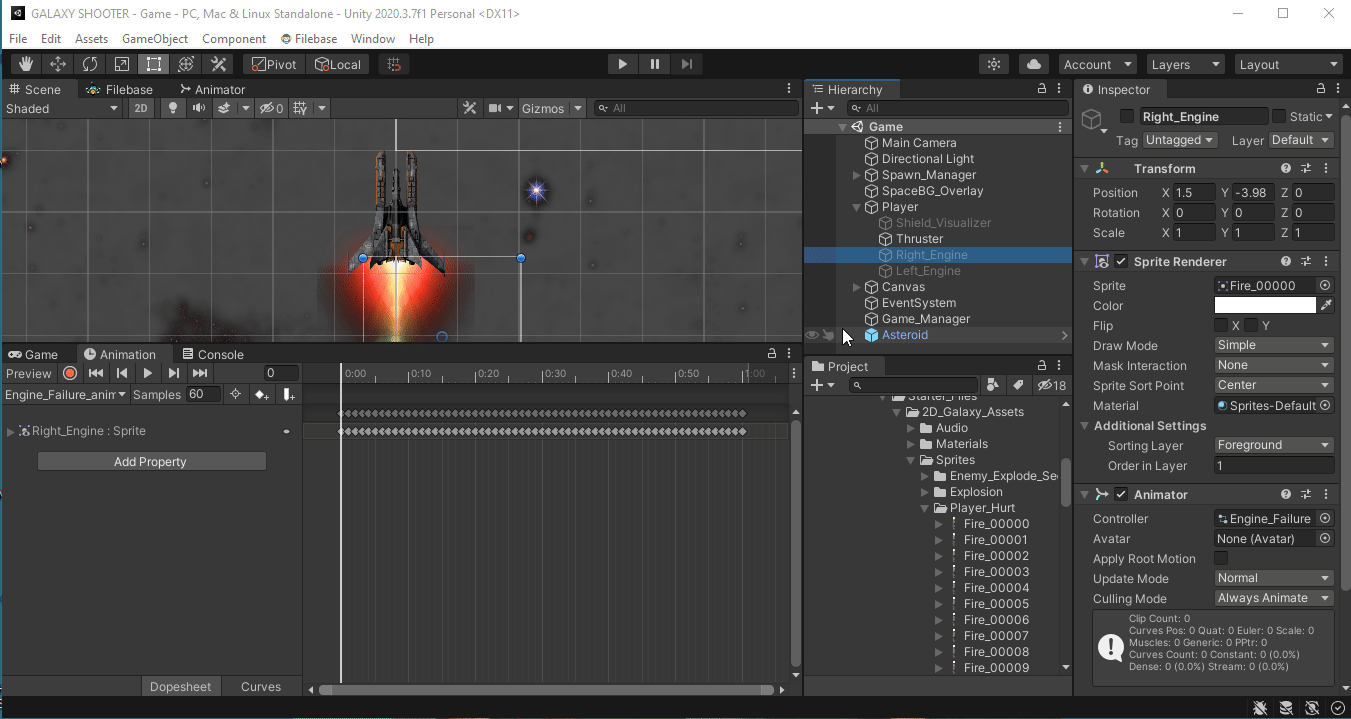Open Layers dropdown
Image resolution: width=1351 pixels, height=719 pixels.
coord(1186,64)
